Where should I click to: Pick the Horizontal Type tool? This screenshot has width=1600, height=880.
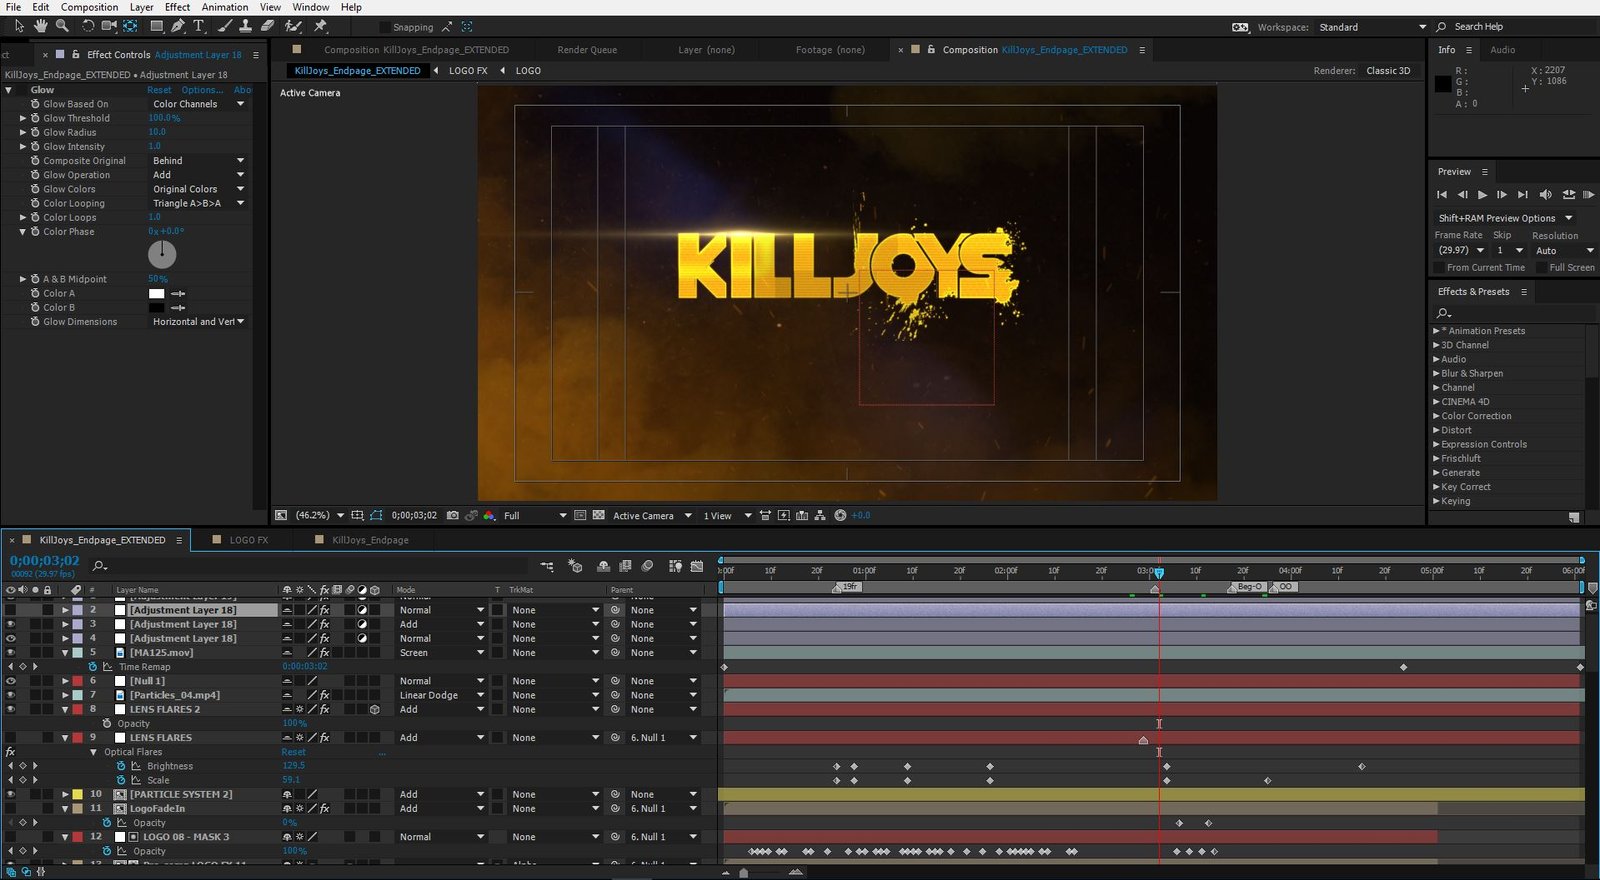(199, 26)
